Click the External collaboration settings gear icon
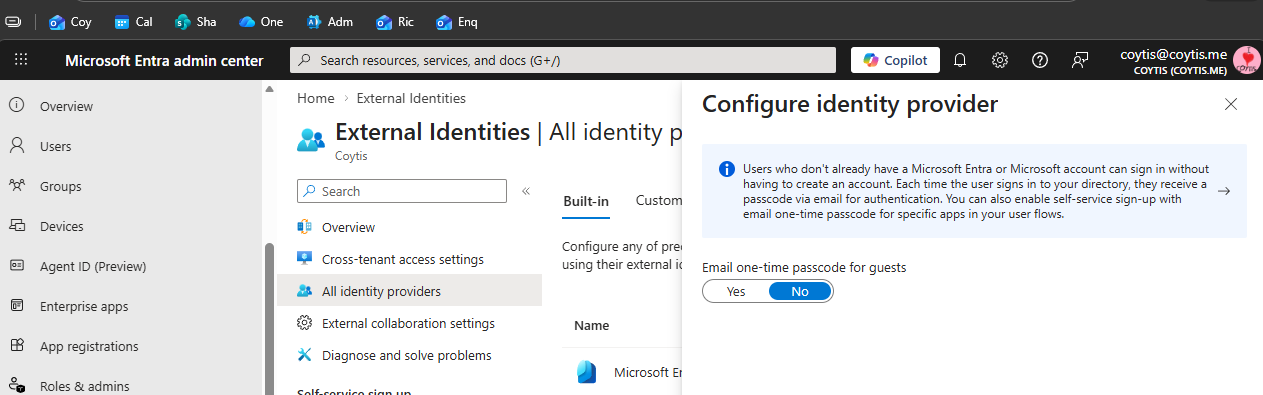The image size is (1263, 395). [x=305, y=323]
